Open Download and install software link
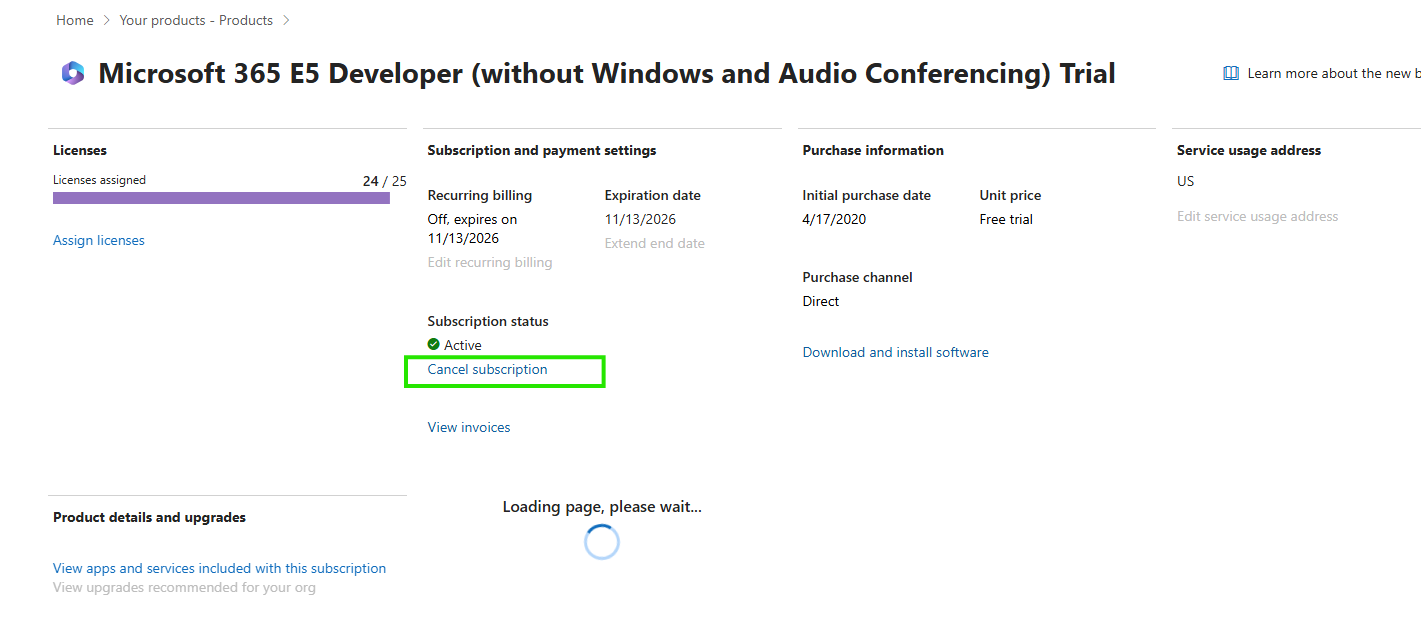Image resolution: width=1421 pixels, height=632 pixels. click(x=896, y=352)
